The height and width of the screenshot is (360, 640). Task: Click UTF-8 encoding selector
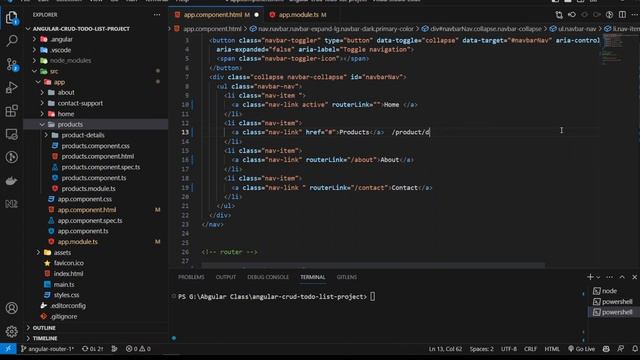509,349
